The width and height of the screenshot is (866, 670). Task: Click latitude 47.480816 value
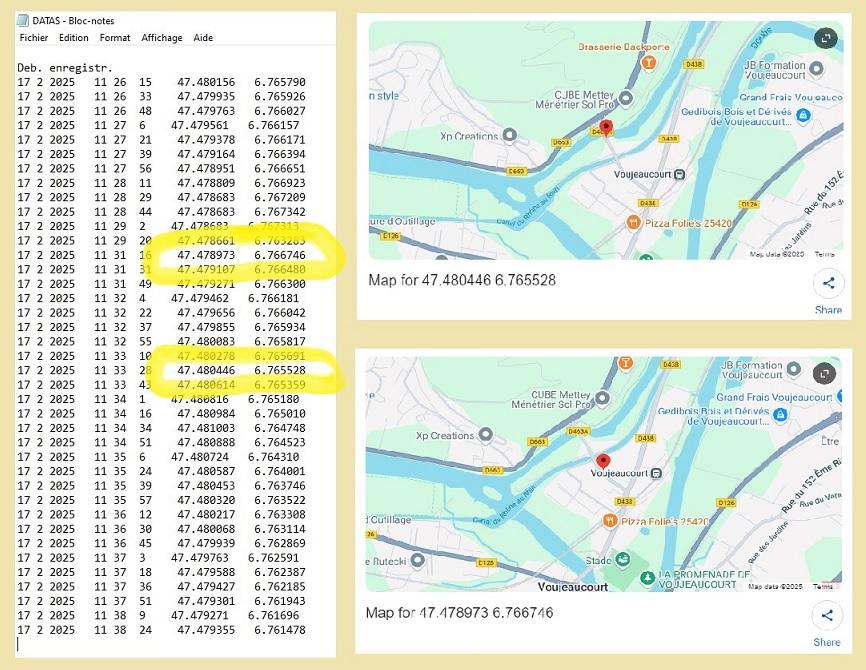[x=199, y=399]
